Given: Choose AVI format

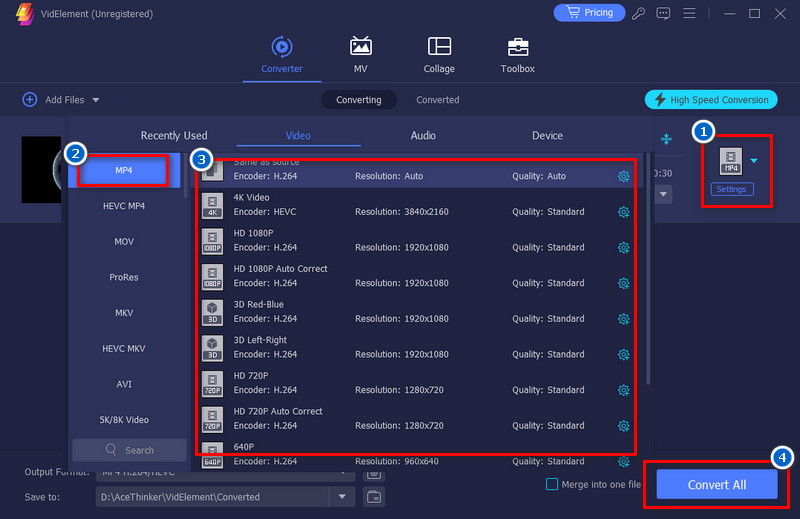Looking at the screenshot, I should click(x=124, y=384).
